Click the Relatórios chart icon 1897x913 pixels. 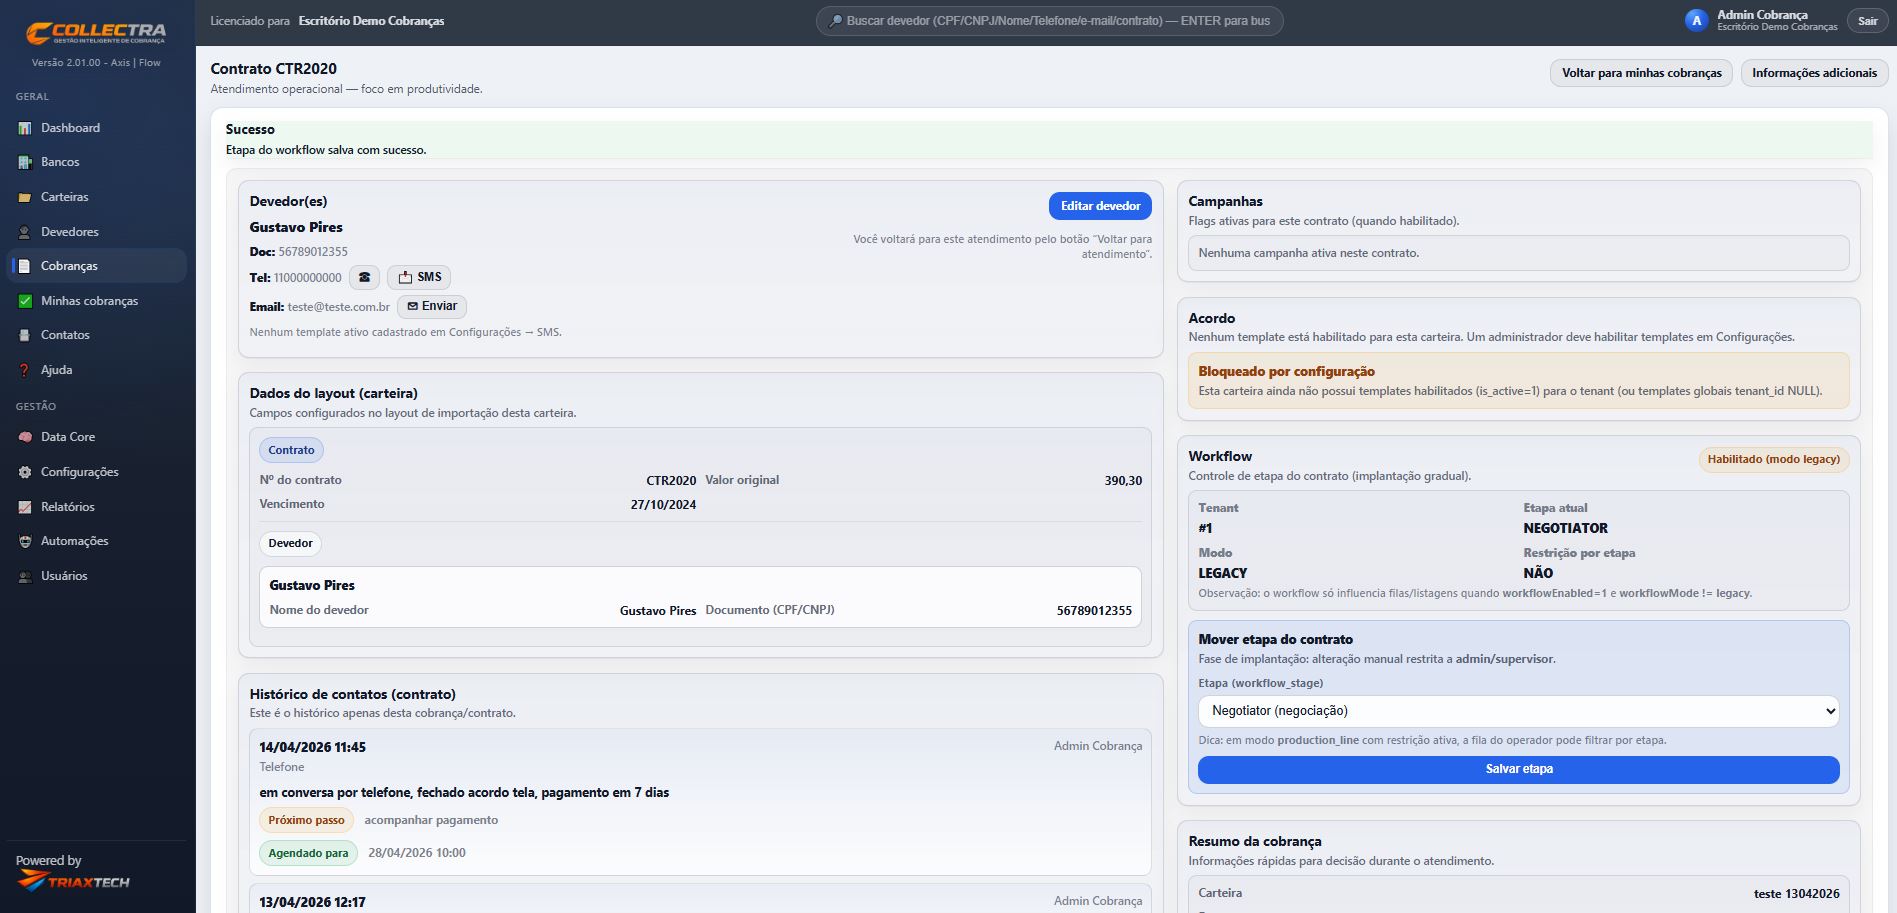click(x=25, y=507)
